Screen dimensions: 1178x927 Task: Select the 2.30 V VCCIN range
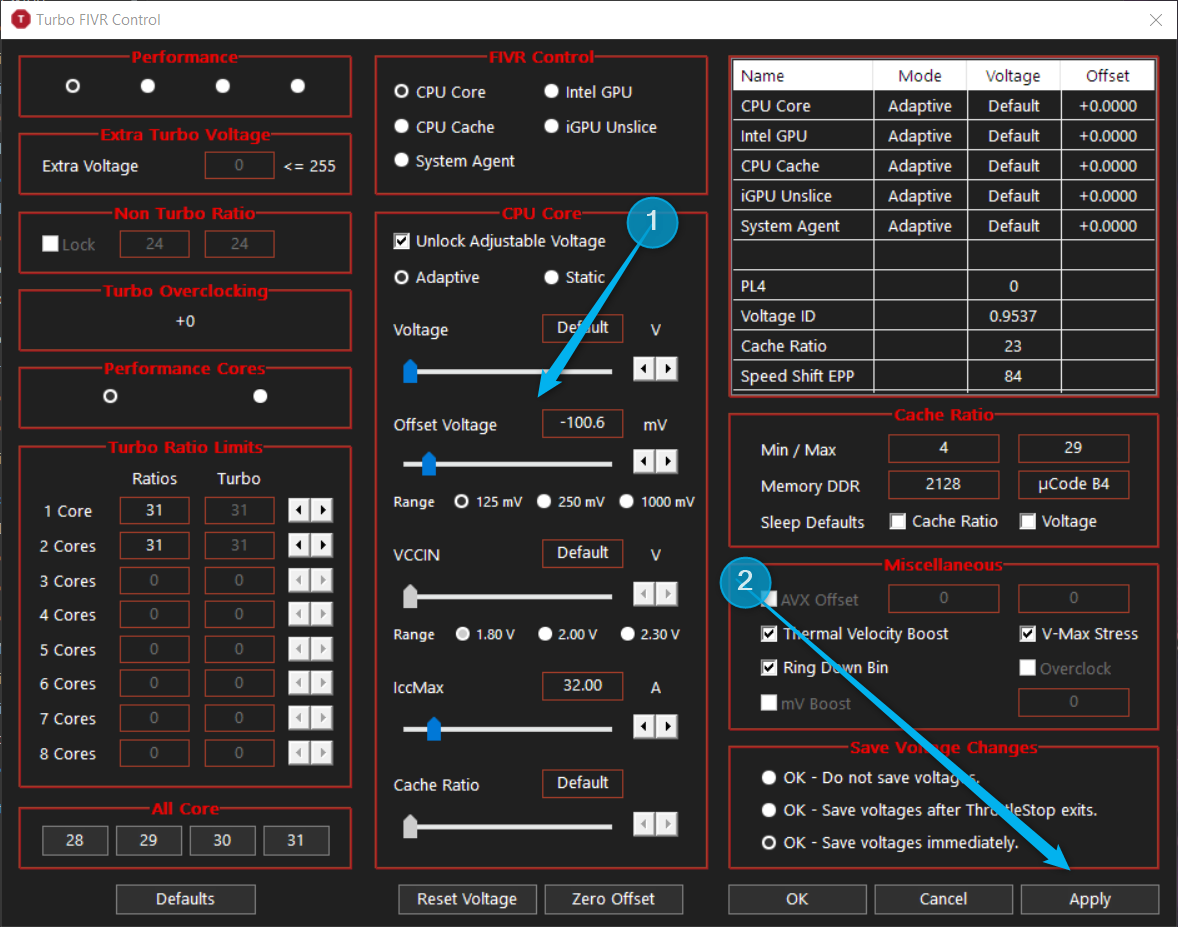pos(627,634)
